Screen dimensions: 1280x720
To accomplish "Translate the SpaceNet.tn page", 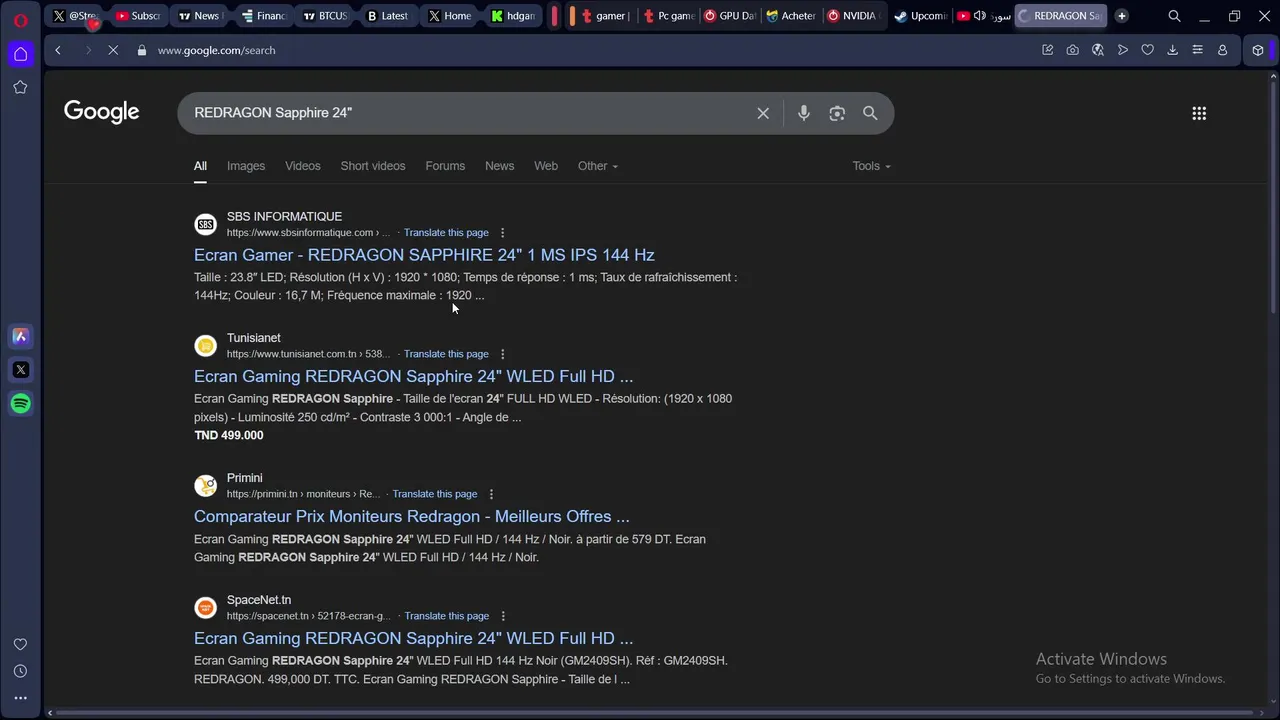I will [x=446, y=616].
